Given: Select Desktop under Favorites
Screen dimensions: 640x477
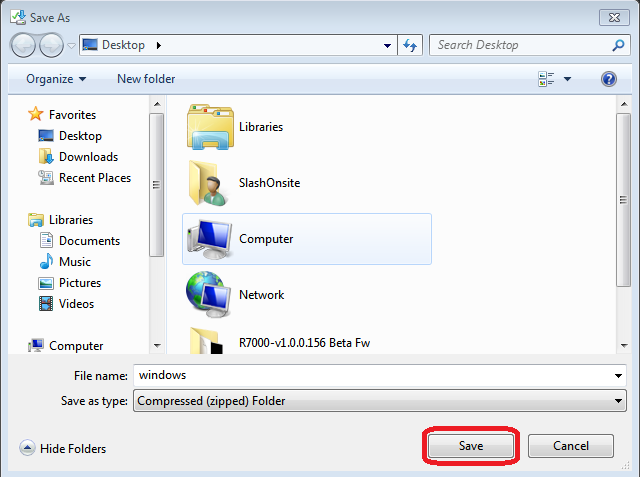Looking at the screenshot, I should 80,136.
